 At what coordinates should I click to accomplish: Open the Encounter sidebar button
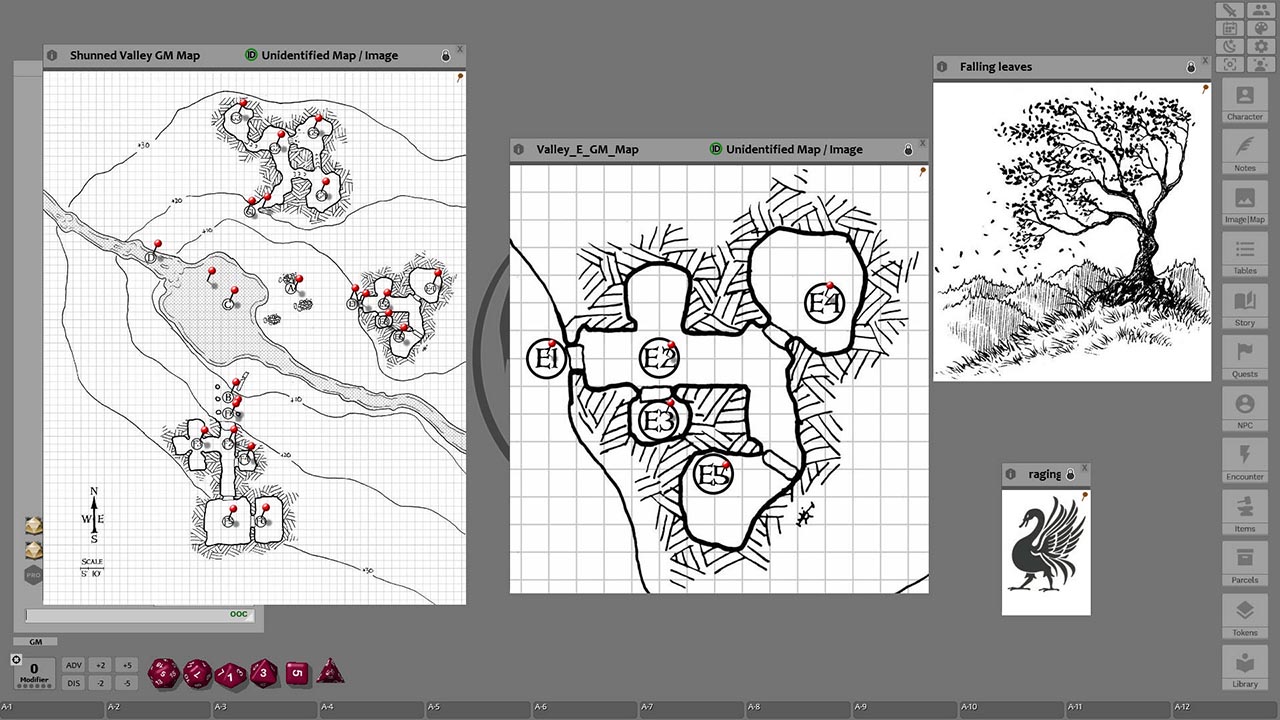[x=1245, y=459]
